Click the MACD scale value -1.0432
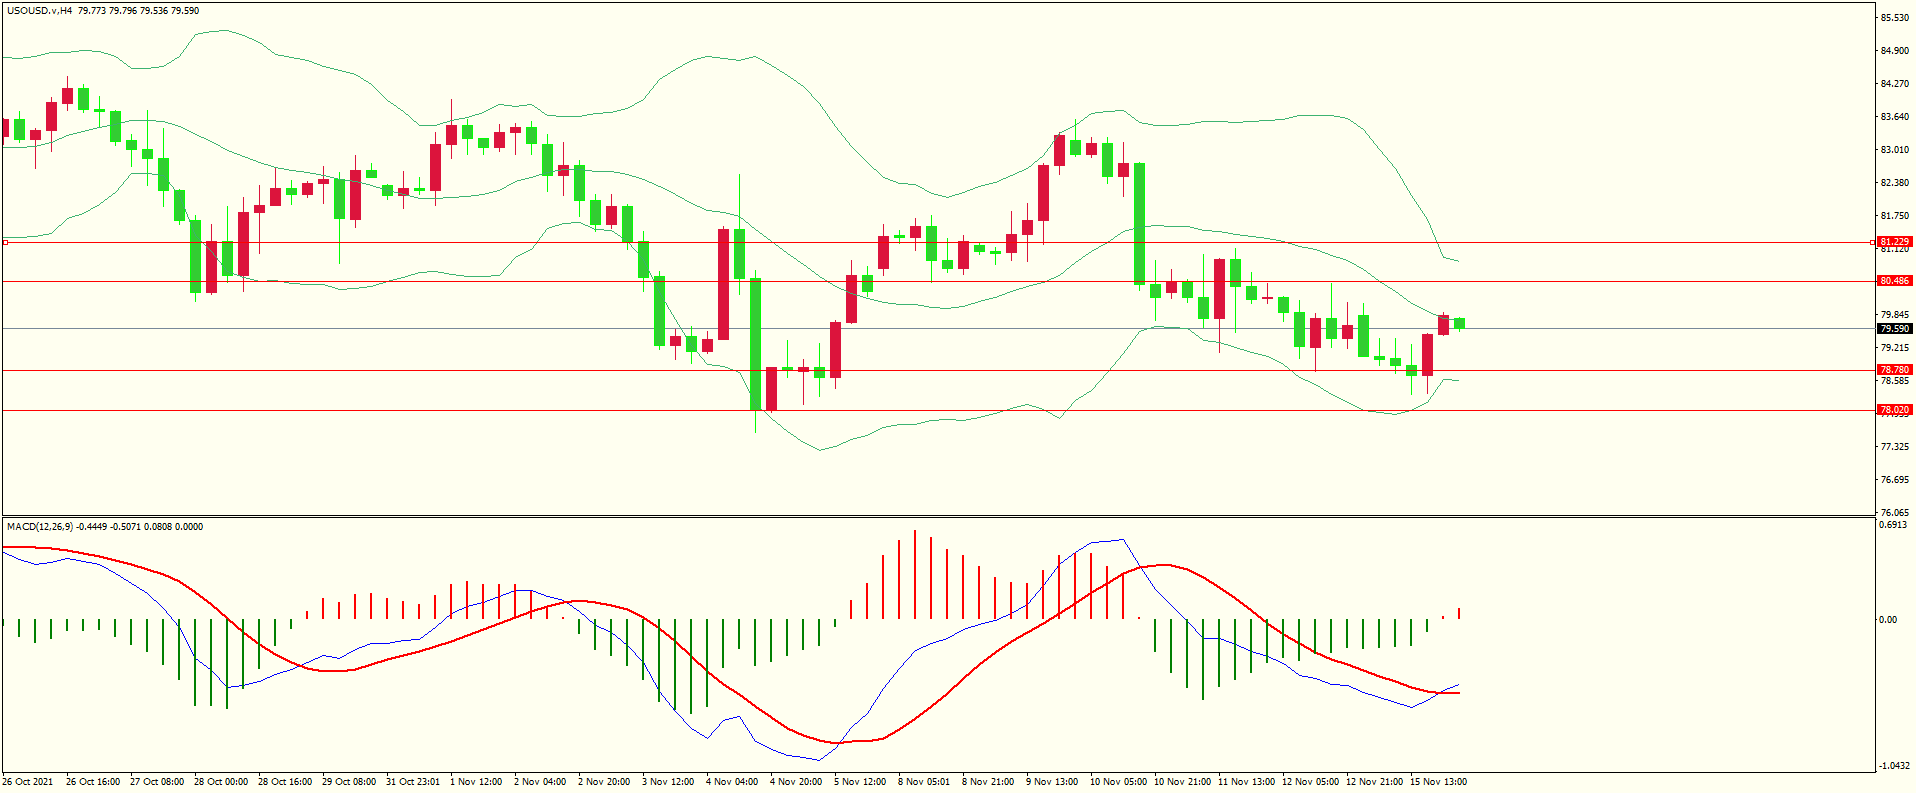 coord(1894,766)
